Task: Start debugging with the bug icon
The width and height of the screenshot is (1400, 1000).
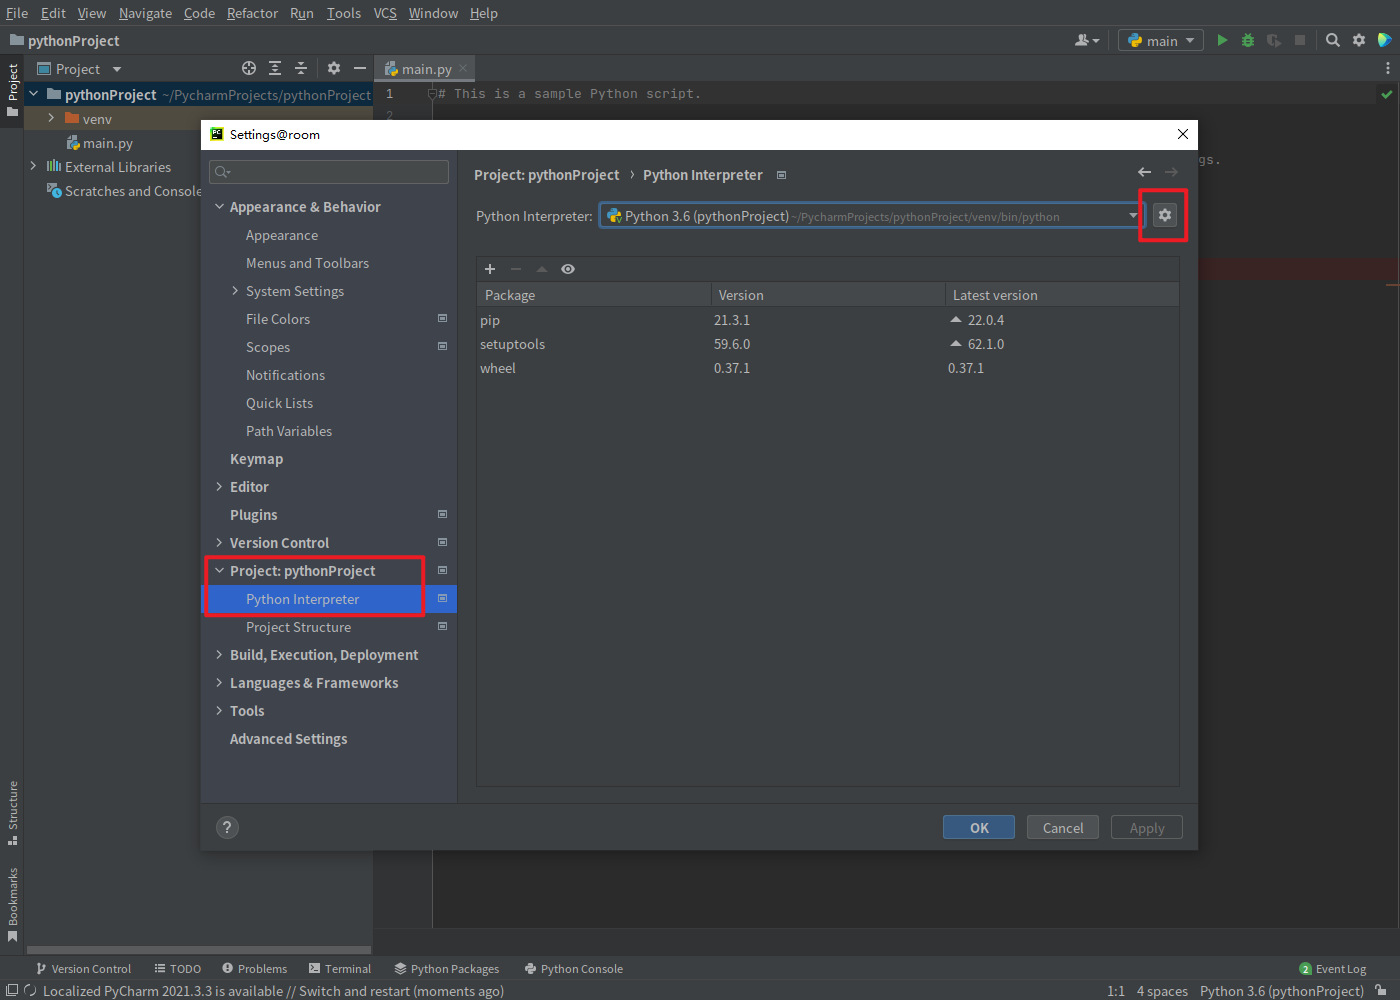Action: (x=1248, y=40)
